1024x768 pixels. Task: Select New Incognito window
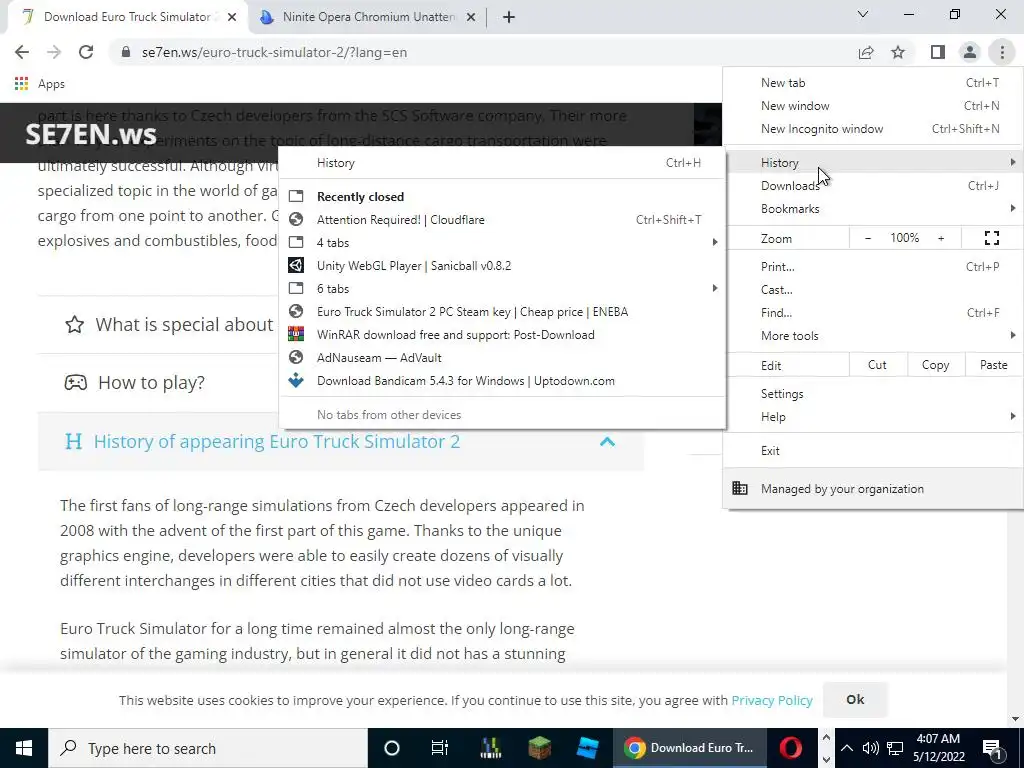click(873, 129)
